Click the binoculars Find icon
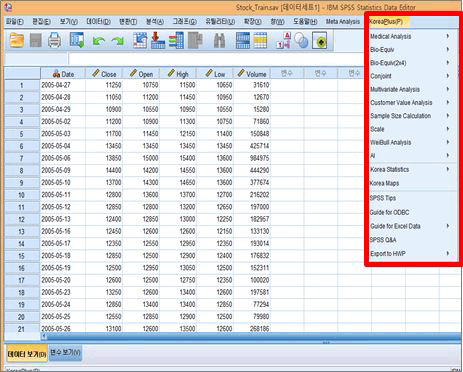Screen dimensions: 463x372 tap(219, 40)
